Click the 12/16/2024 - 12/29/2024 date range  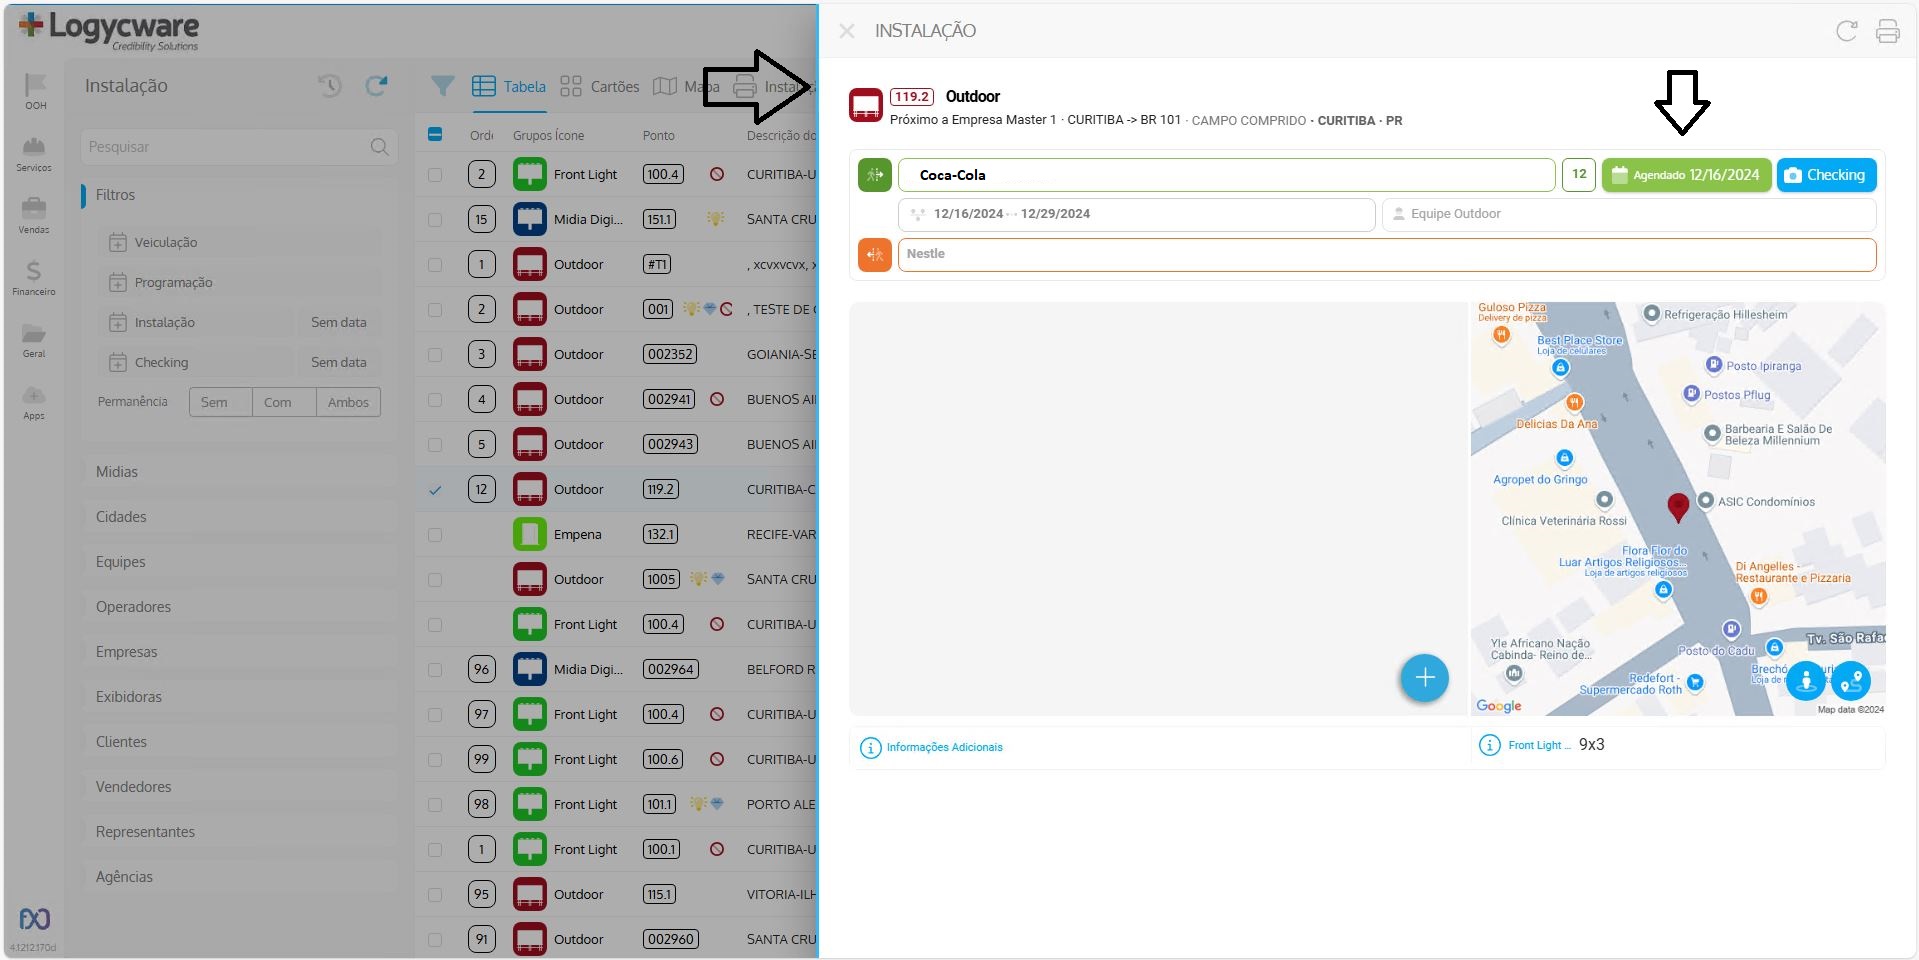(1136, 214)
